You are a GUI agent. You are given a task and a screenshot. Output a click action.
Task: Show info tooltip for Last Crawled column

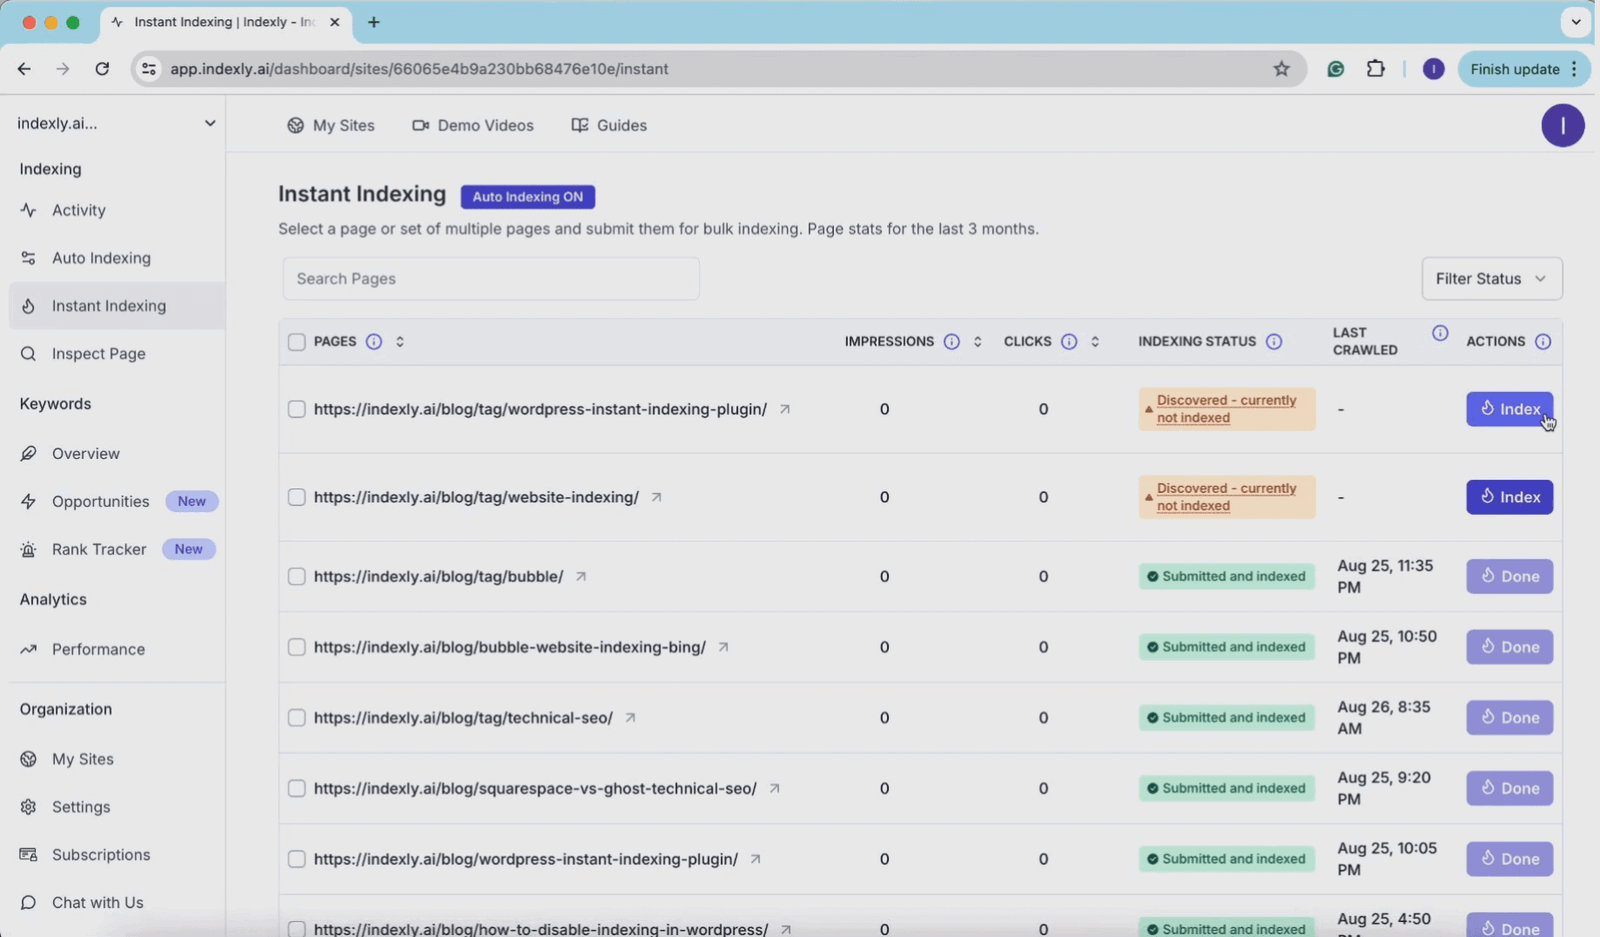pos(1440,333)
